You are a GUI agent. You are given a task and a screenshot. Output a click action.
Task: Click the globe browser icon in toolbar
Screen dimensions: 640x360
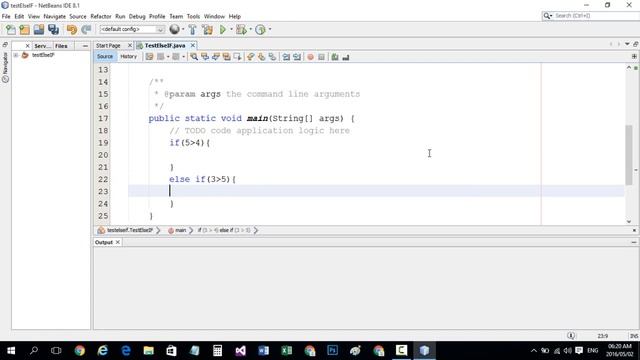point(174,29)
